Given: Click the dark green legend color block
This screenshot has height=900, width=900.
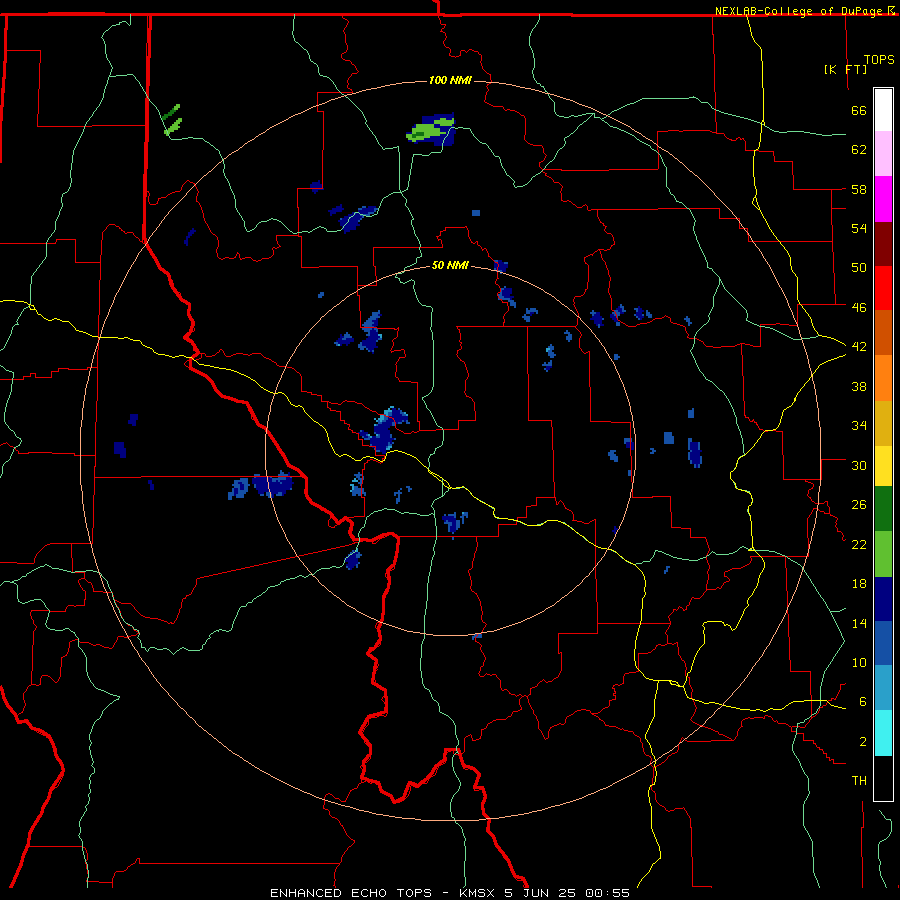Looking at the screenshot, I should (x=883, y=509).
